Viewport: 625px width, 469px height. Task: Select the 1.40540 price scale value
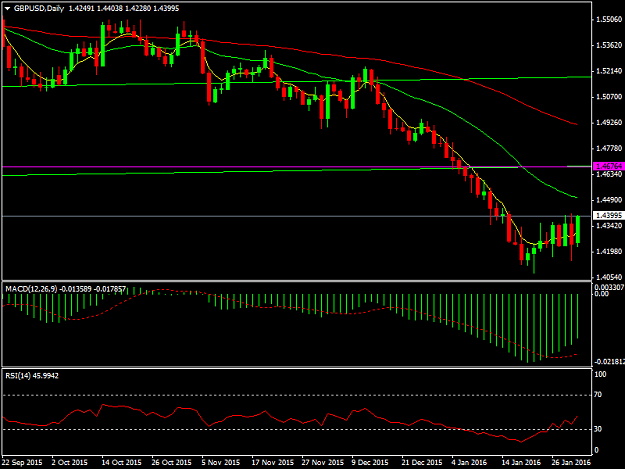(609, 277)
